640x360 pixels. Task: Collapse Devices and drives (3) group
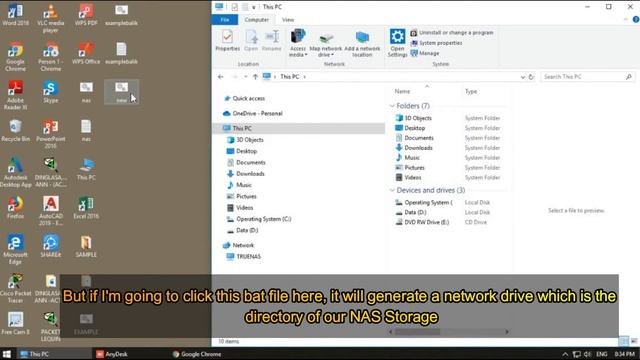(x=392, y=190)
